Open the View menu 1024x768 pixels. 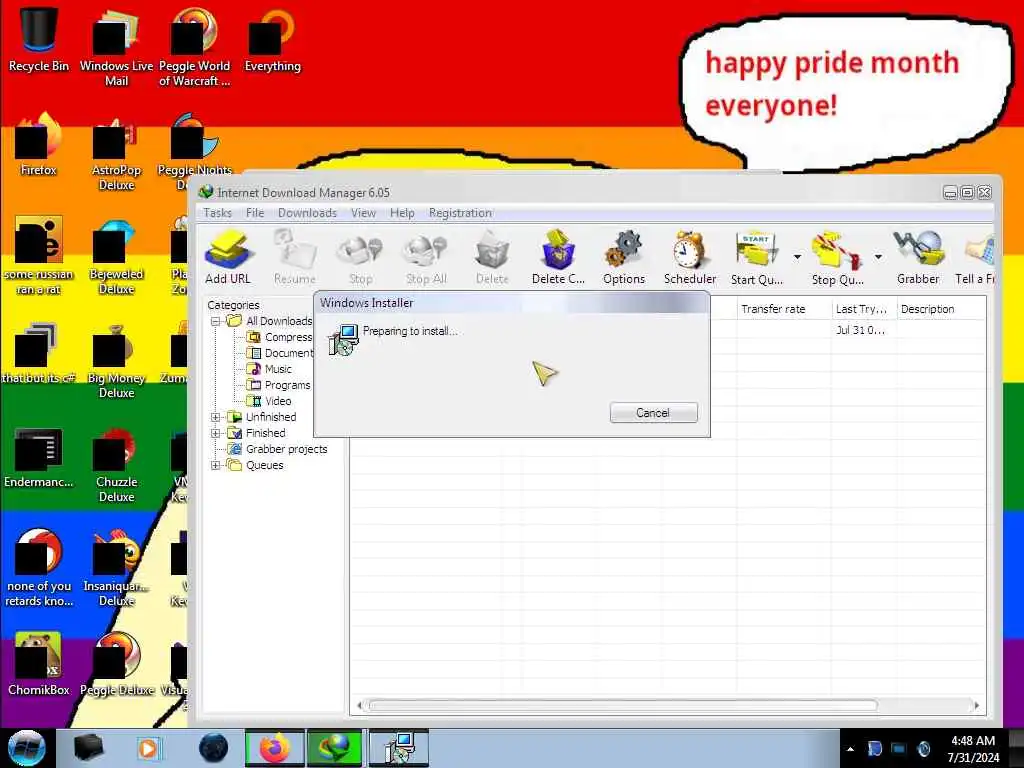coord(363,213)
